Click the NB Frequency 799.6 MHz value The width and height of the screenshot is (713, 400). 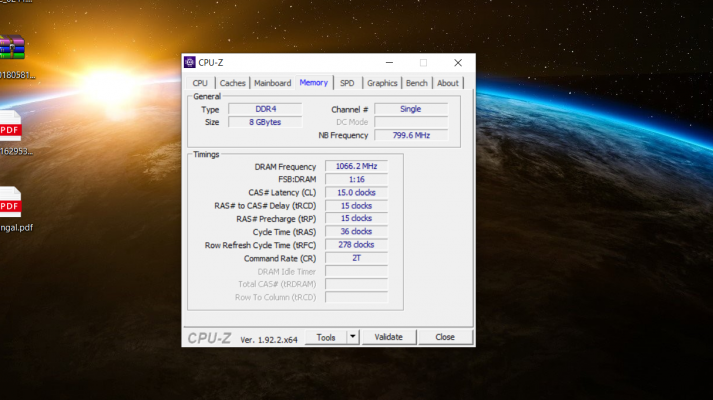411,135
